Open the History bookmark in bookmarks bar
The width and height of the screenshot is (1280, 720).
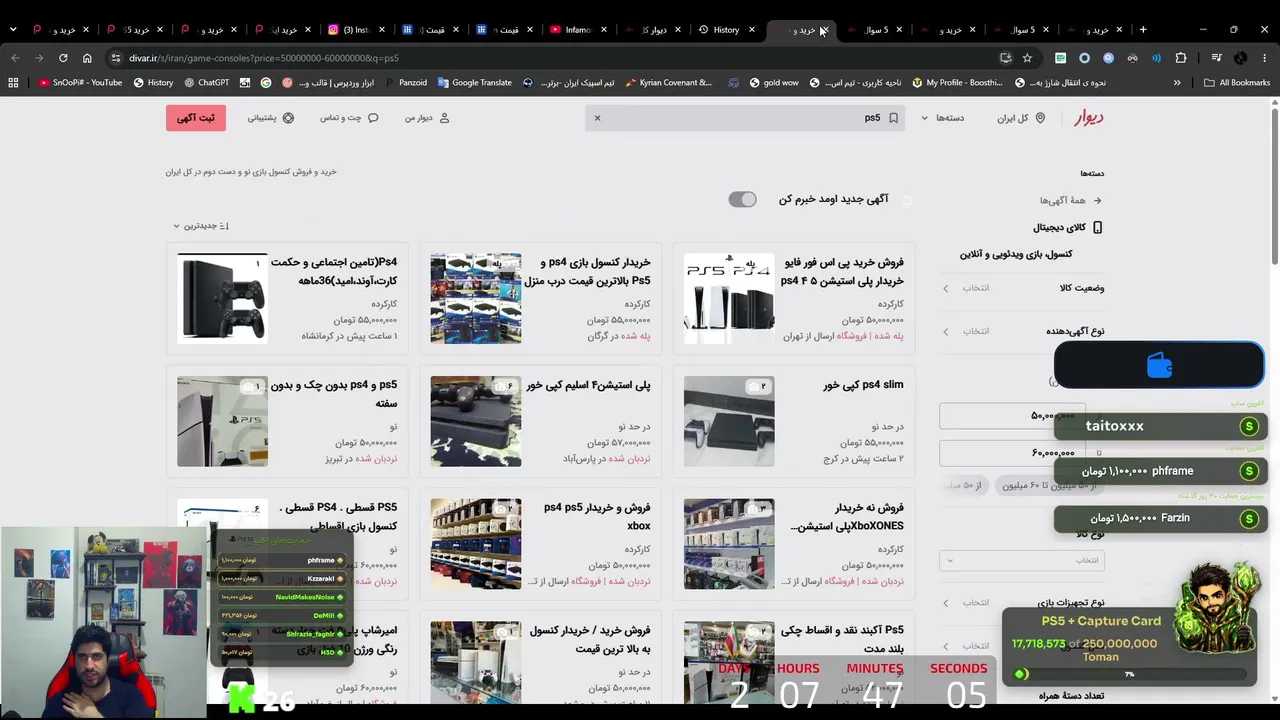[153, 83]
